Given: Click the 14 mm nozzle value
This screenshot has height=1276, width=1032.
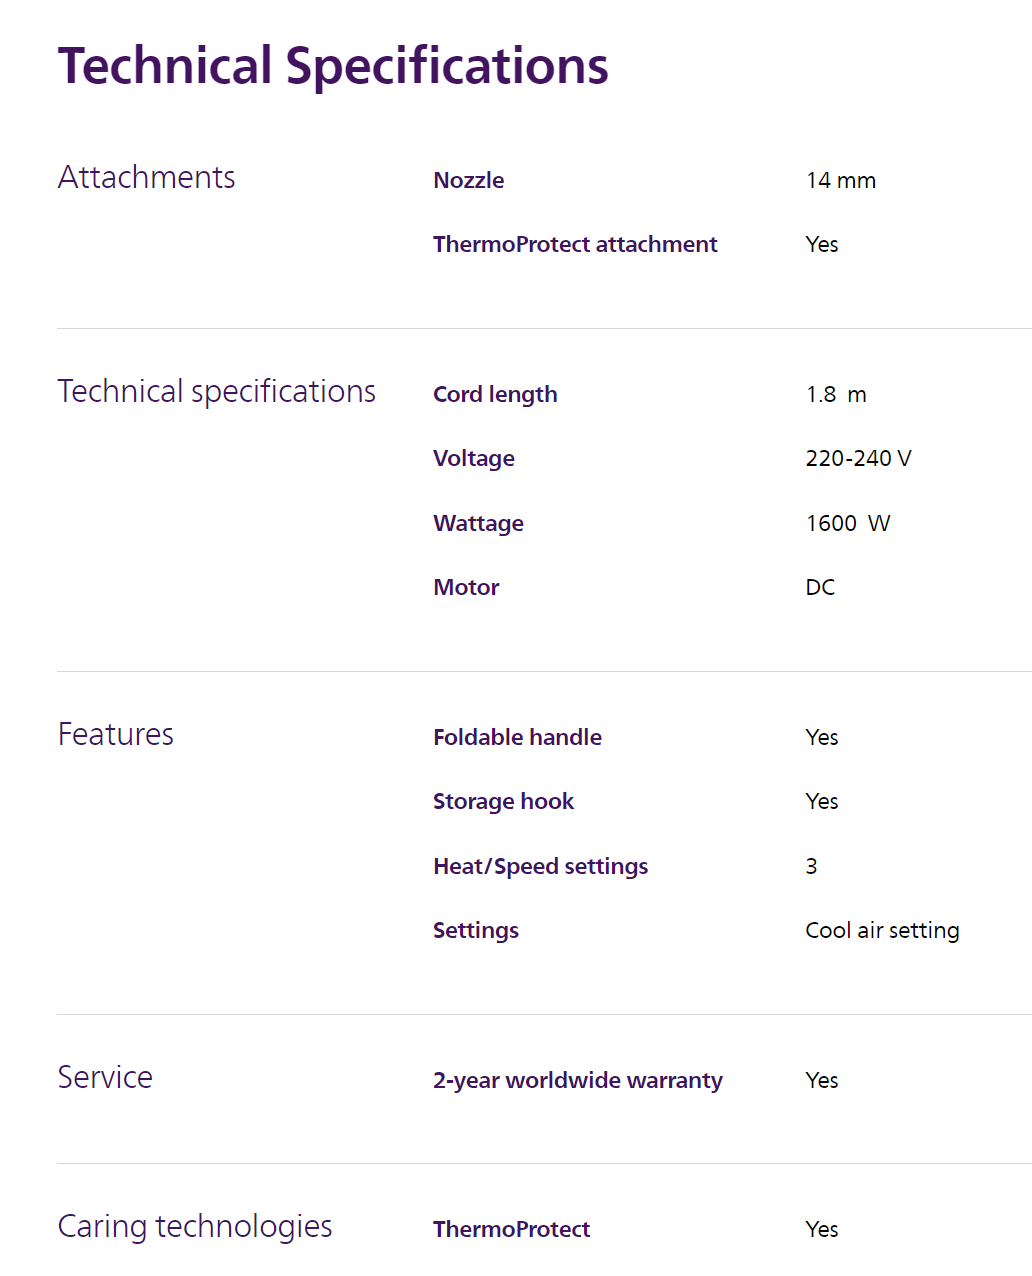Looking at the screenshot, I should (x=840, y=180).
